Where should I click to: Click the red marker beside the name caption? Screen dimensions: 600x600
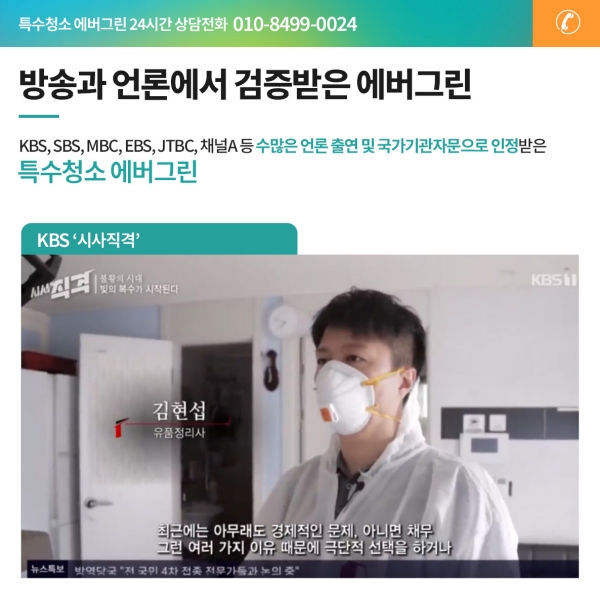coord(119,428)
